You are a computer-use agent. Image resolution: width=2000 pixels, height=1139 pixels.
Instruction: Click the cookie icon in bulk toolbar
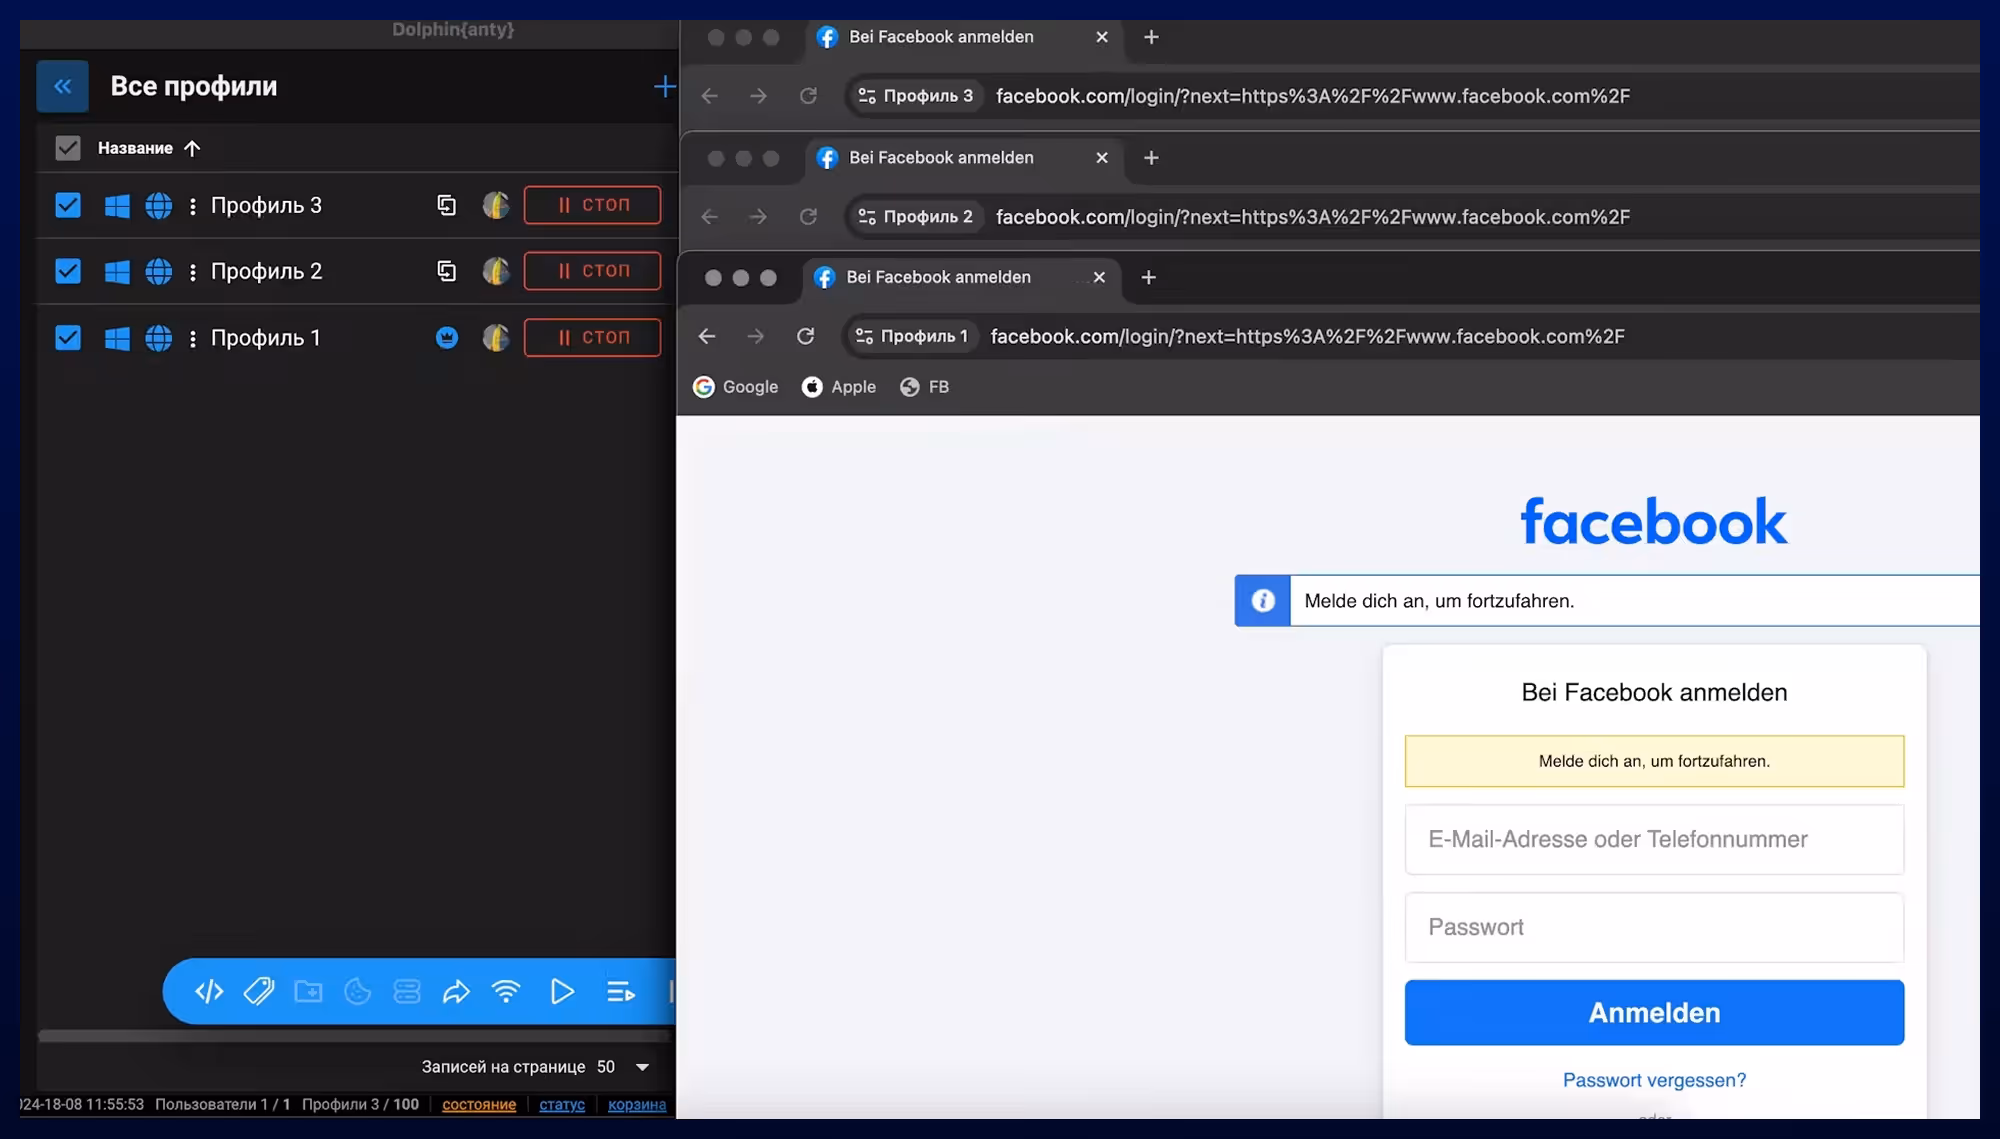pos(357,991)
